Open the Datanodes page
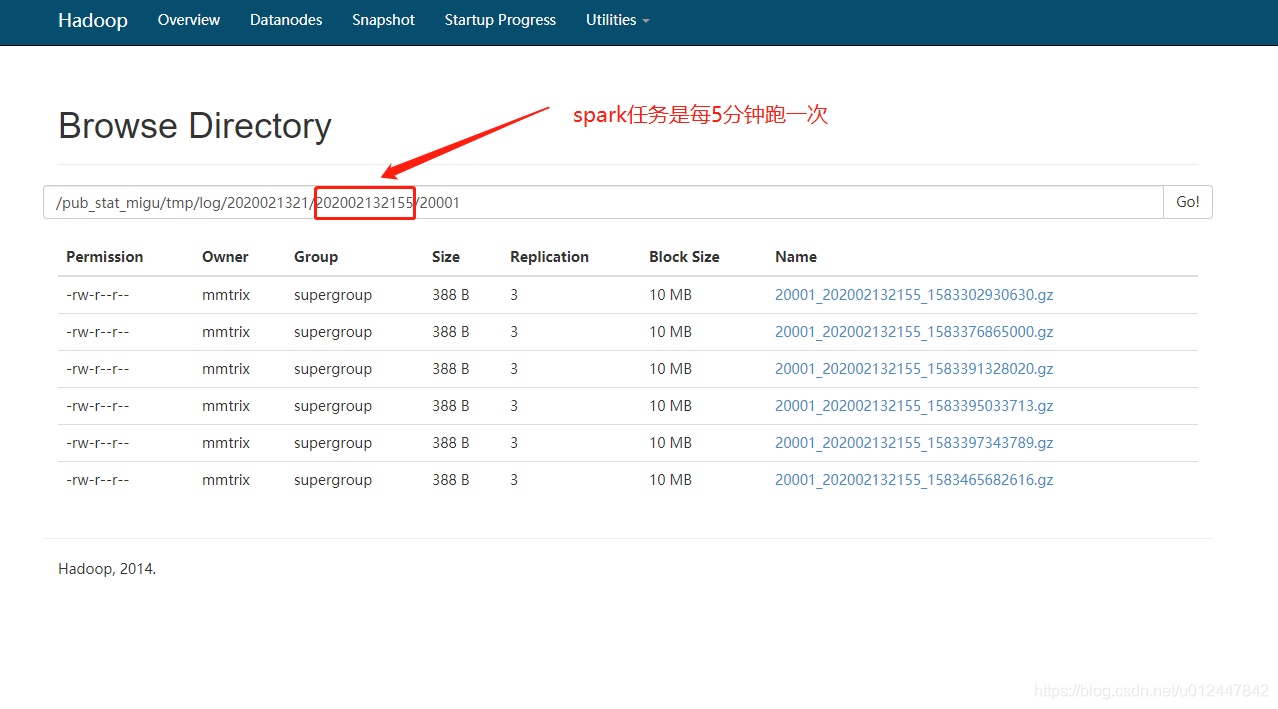This screenshot has width=1278, height=709. 286,20
